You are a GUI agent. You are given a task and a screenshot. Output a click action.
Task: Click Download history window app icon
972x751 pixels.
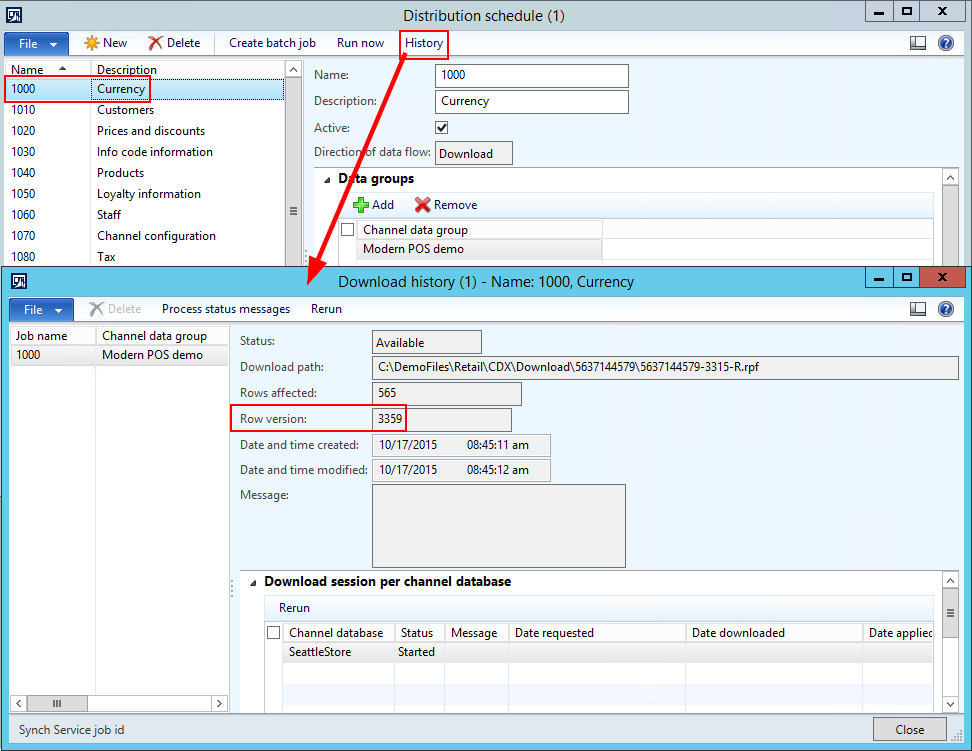(x=19, y=282)
